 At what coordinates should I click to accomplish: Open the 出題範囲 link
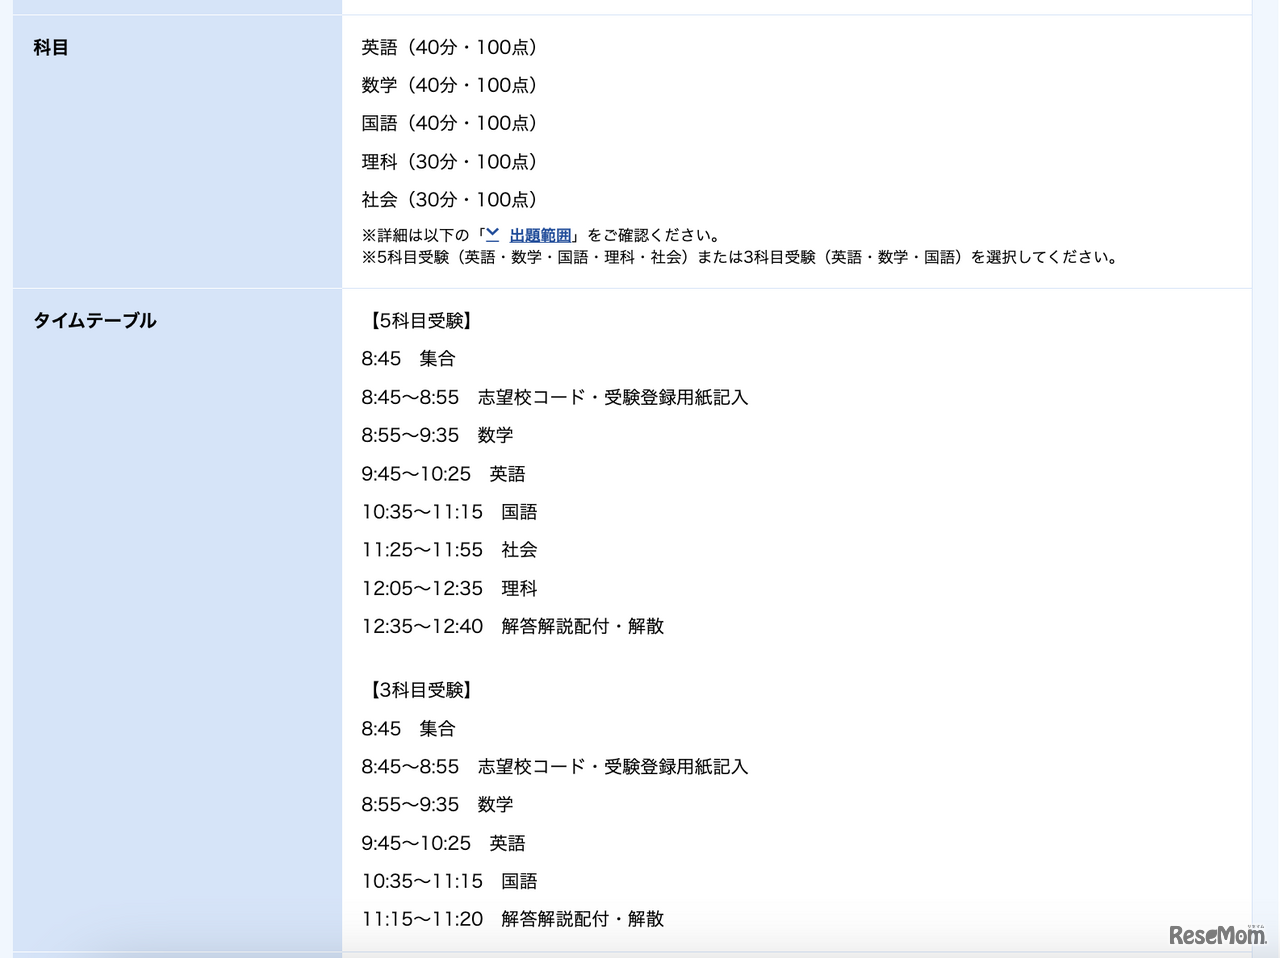click(540, 235)
